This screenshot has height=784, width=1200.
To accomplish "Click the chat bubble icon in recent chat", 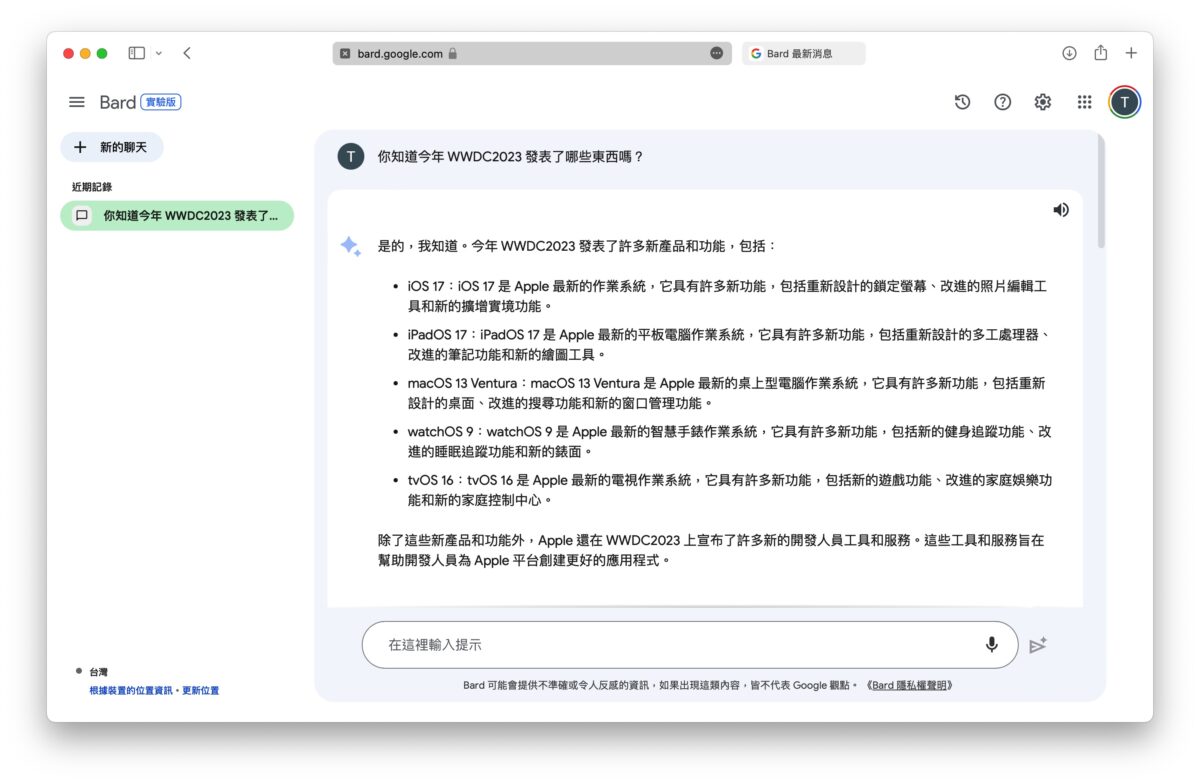I will (x=82, y=215).
